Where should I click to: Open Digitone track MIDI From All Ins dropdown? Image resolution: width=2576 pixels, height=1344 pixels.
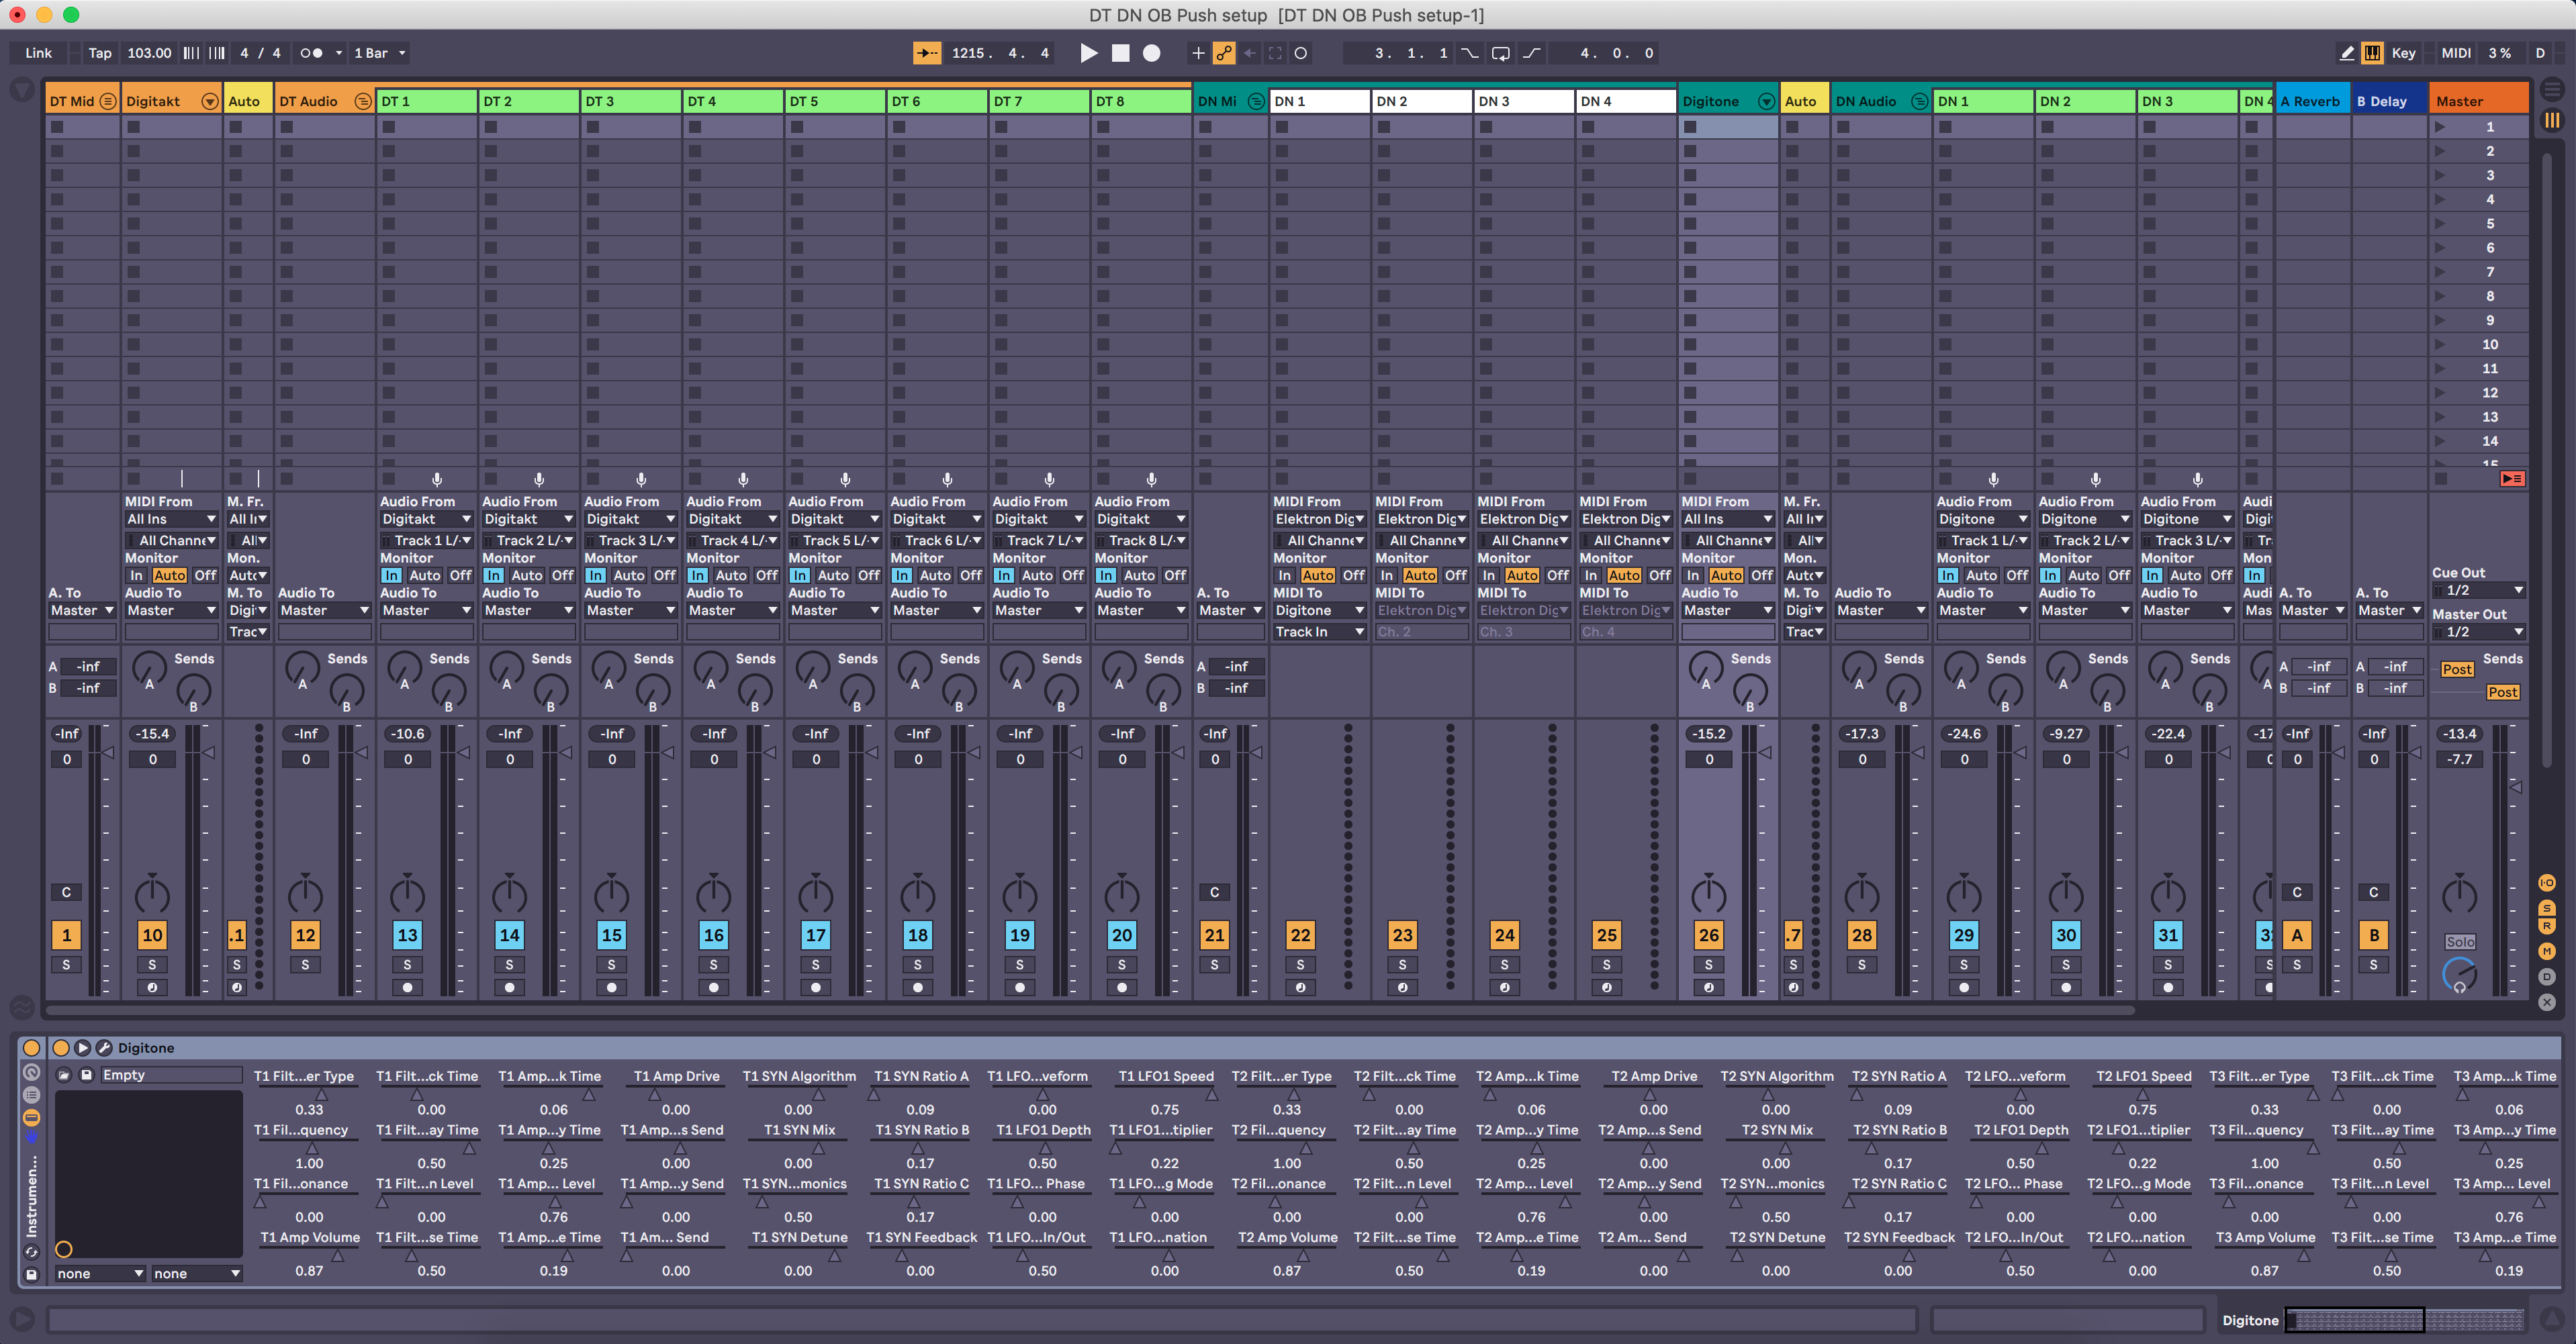point(1728,519)
